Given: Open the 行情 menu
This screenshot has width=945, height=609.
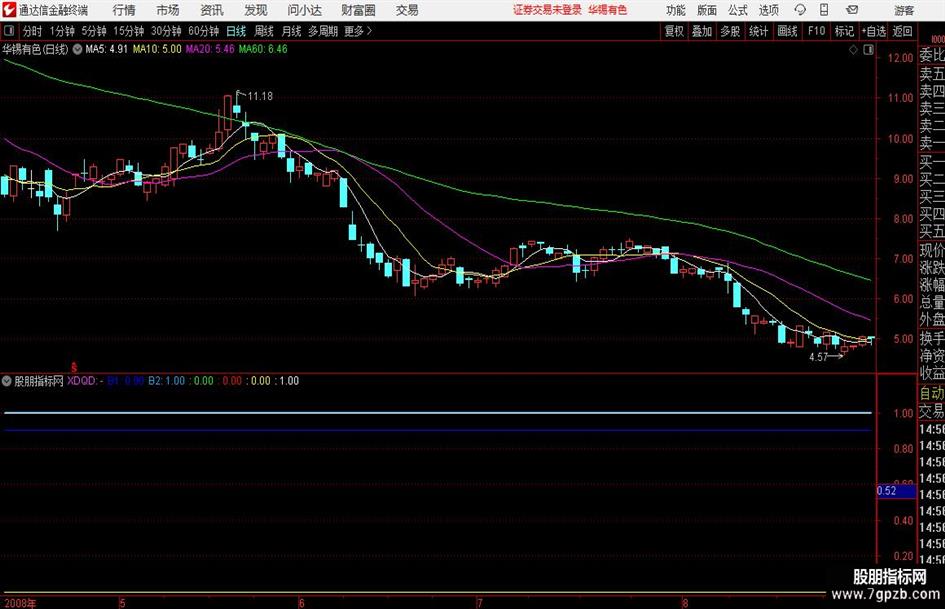Looking at the screenshot, I should pyautogui.click(x=124, y=10).
